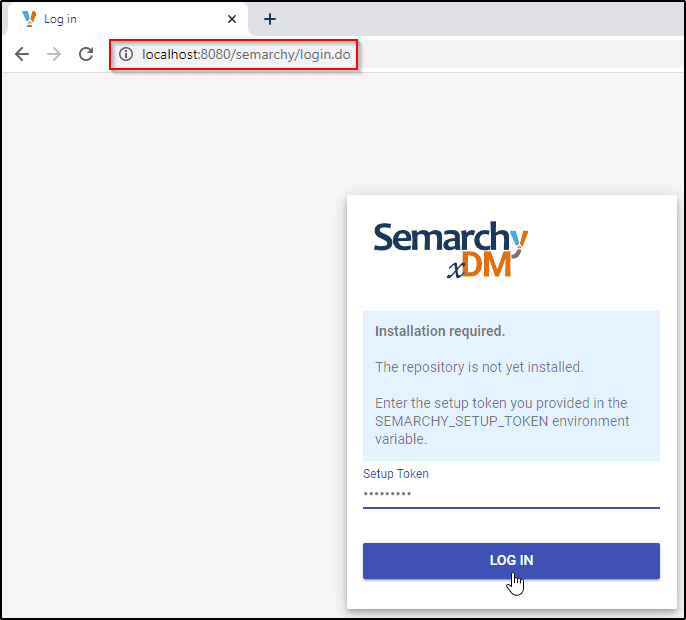Reload the login page
The width and height of the screenshot is (686, 620).
[86, 54]
